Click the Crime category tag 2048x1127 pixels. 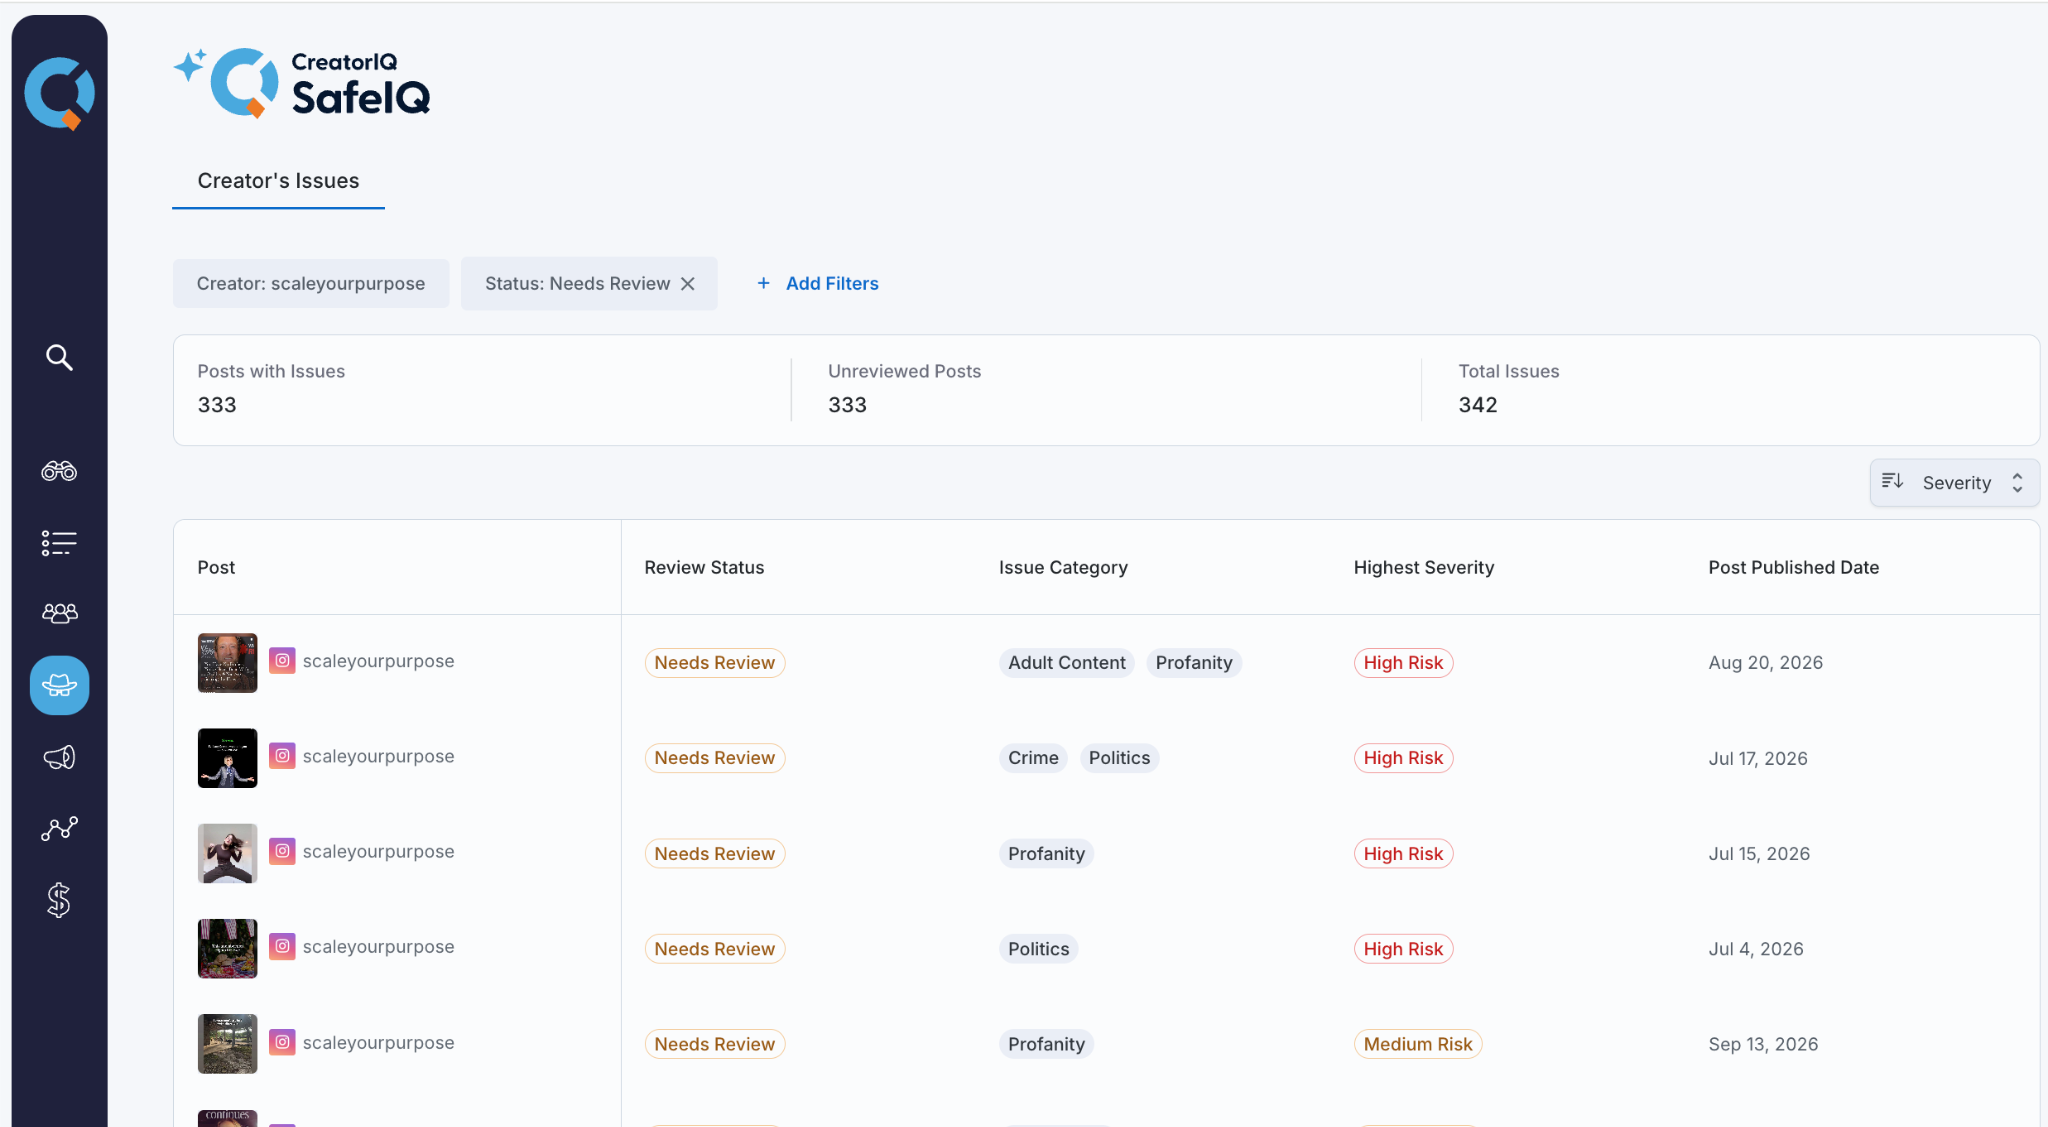tap(1033, 758)
